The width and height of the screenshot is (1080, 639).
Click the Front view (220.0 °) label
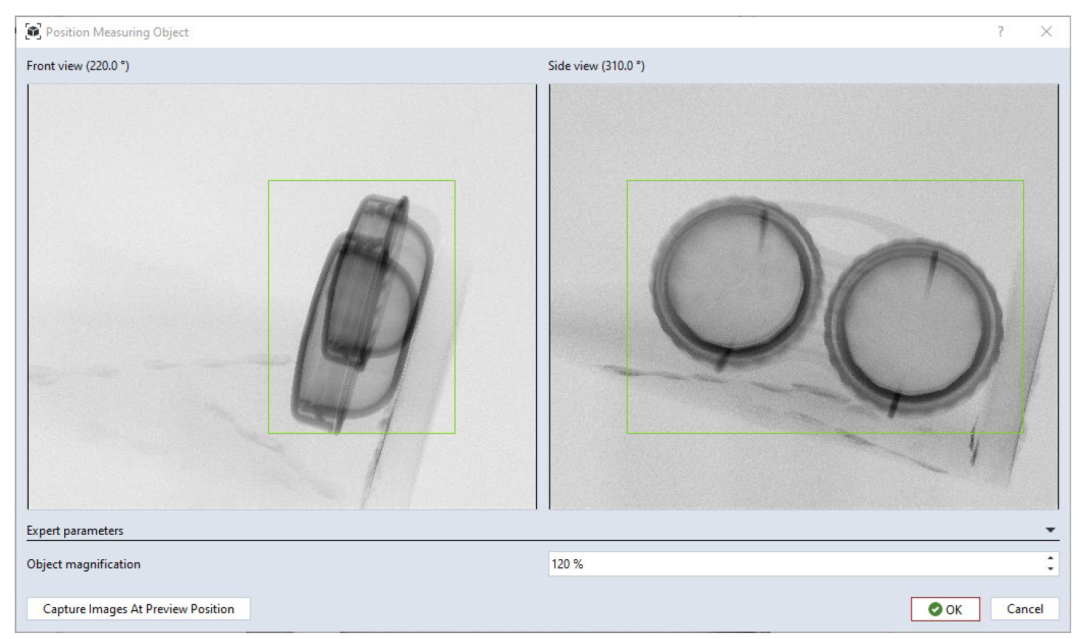78,66
